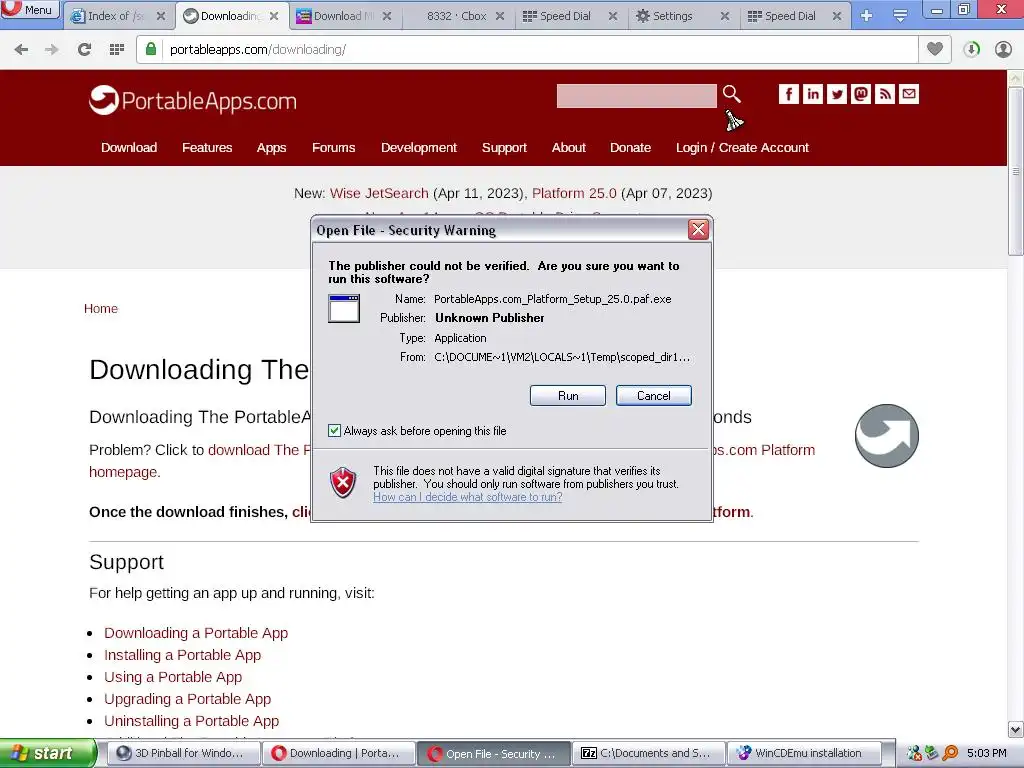Open the Windows start button
This screenshot has height=768, width=1024.
pyautogui.click(x=48, y=753)
